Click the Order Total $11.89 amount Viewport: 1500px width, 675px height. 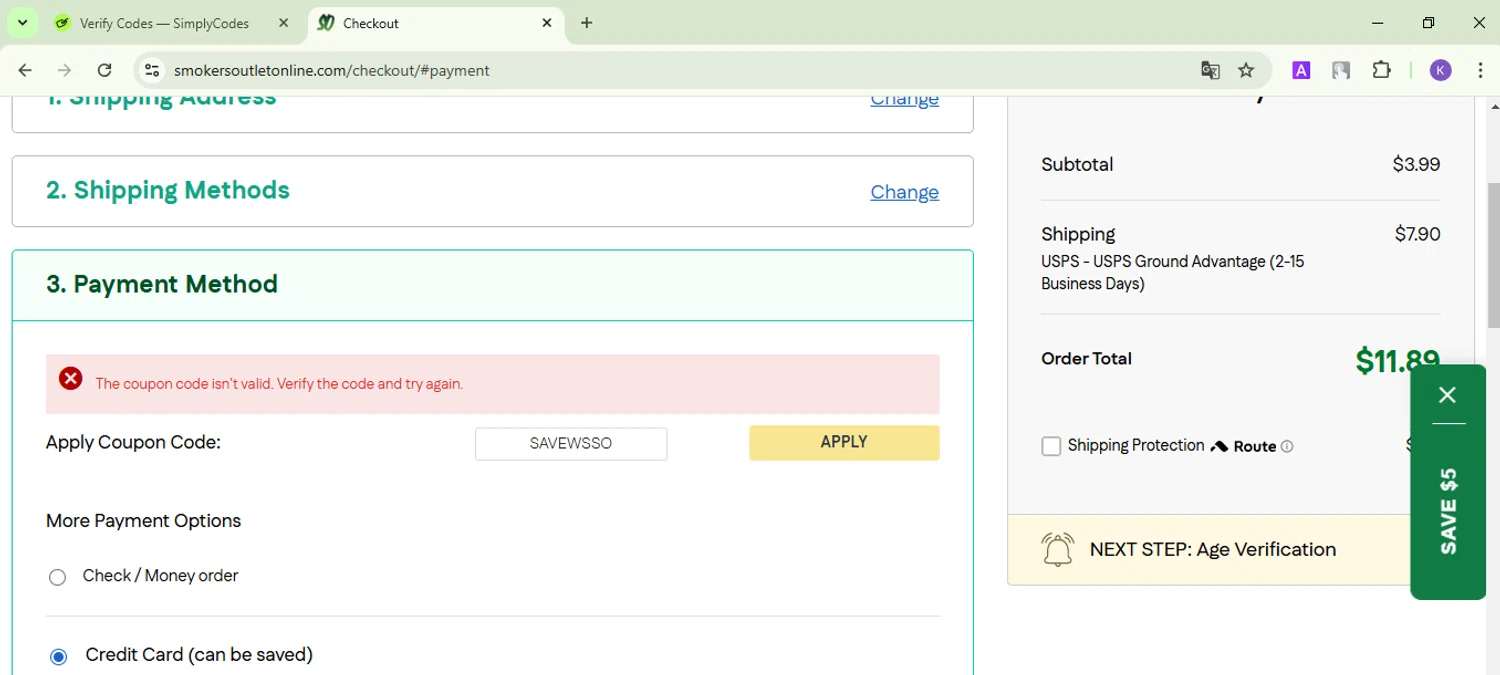pyautogui.click(x=1397, y=361)
